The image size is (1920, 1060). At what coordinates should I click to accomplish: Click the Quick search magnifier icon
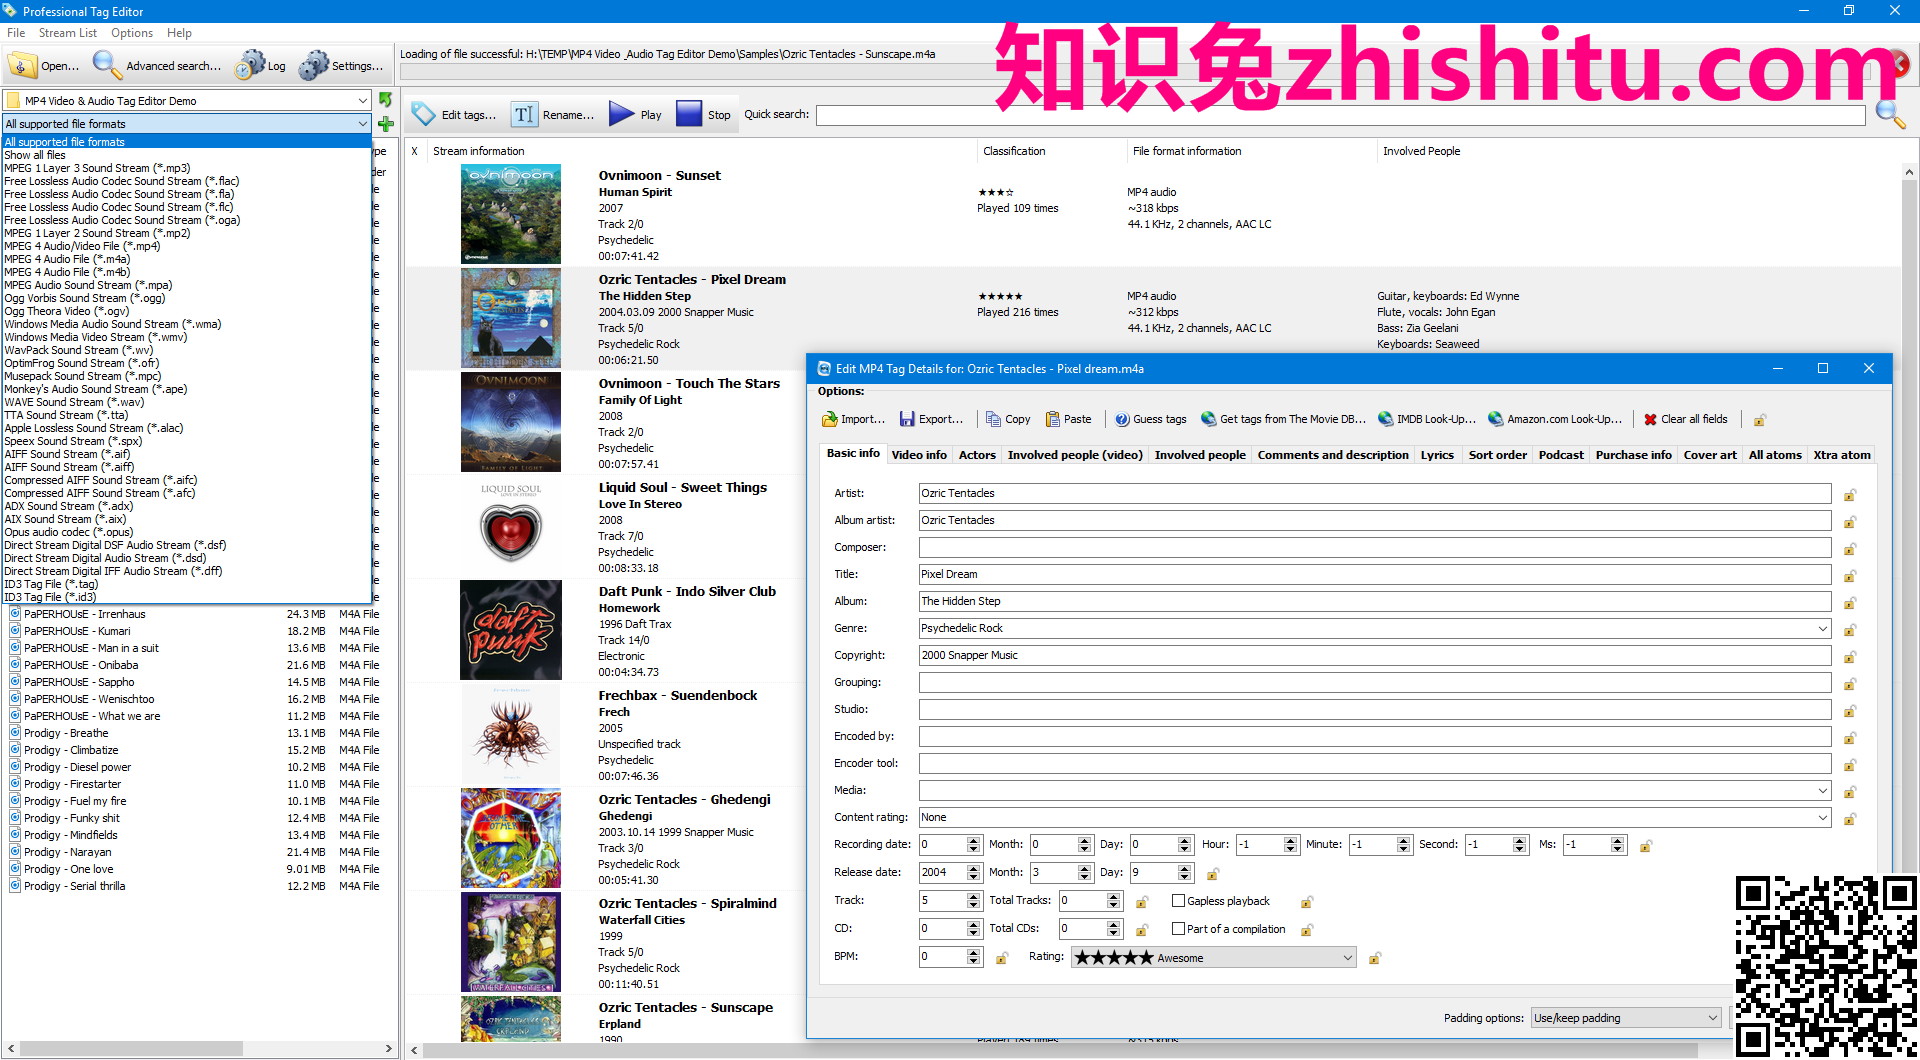(x=1890, y=114)
